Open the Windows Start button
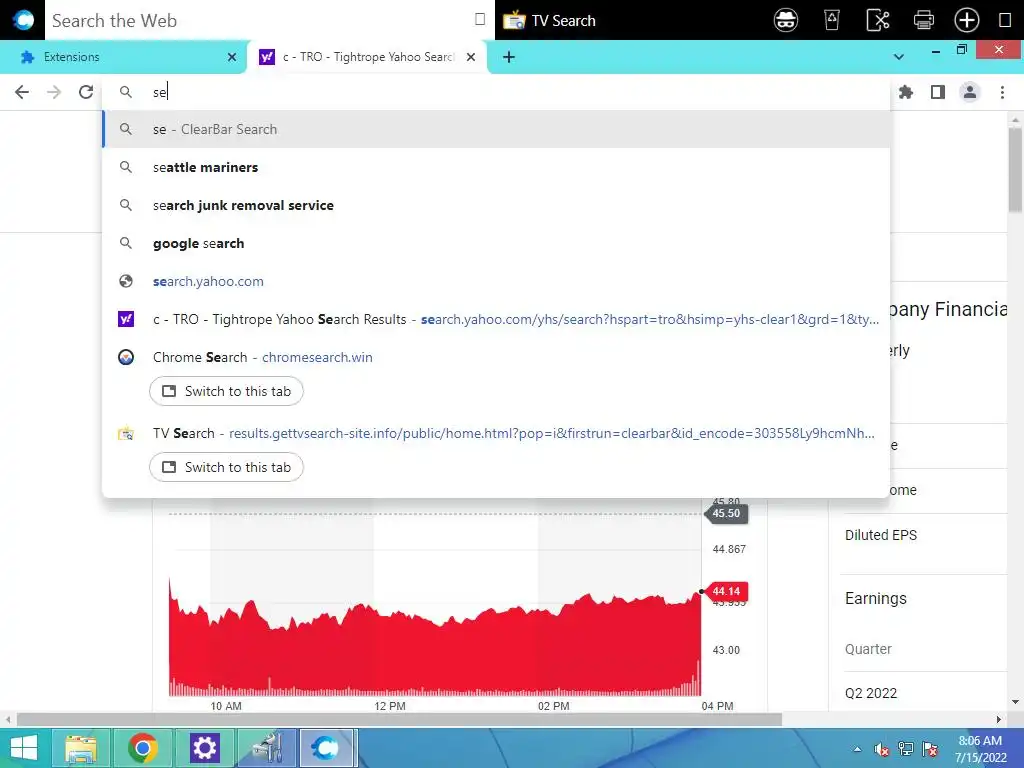The width and height of the screenshot is (1024, 768). [24, 748]
